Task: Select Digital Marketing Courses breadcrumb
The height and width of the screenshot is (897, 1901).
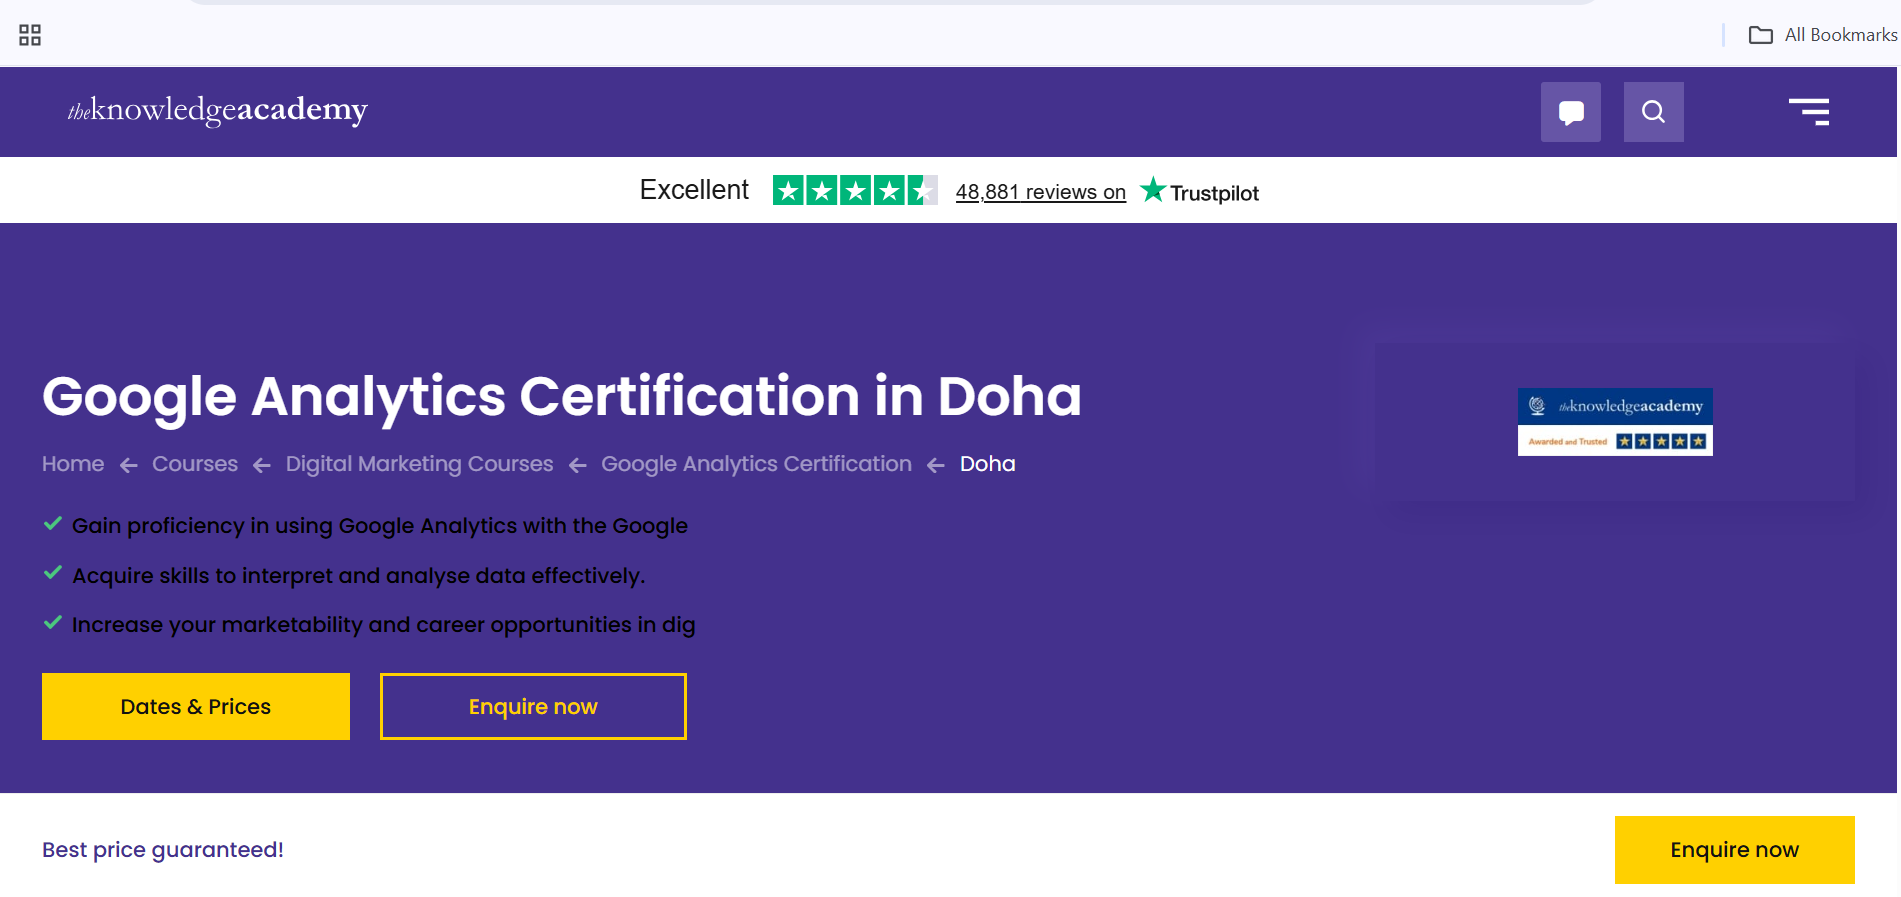Action: coord(419,464)
